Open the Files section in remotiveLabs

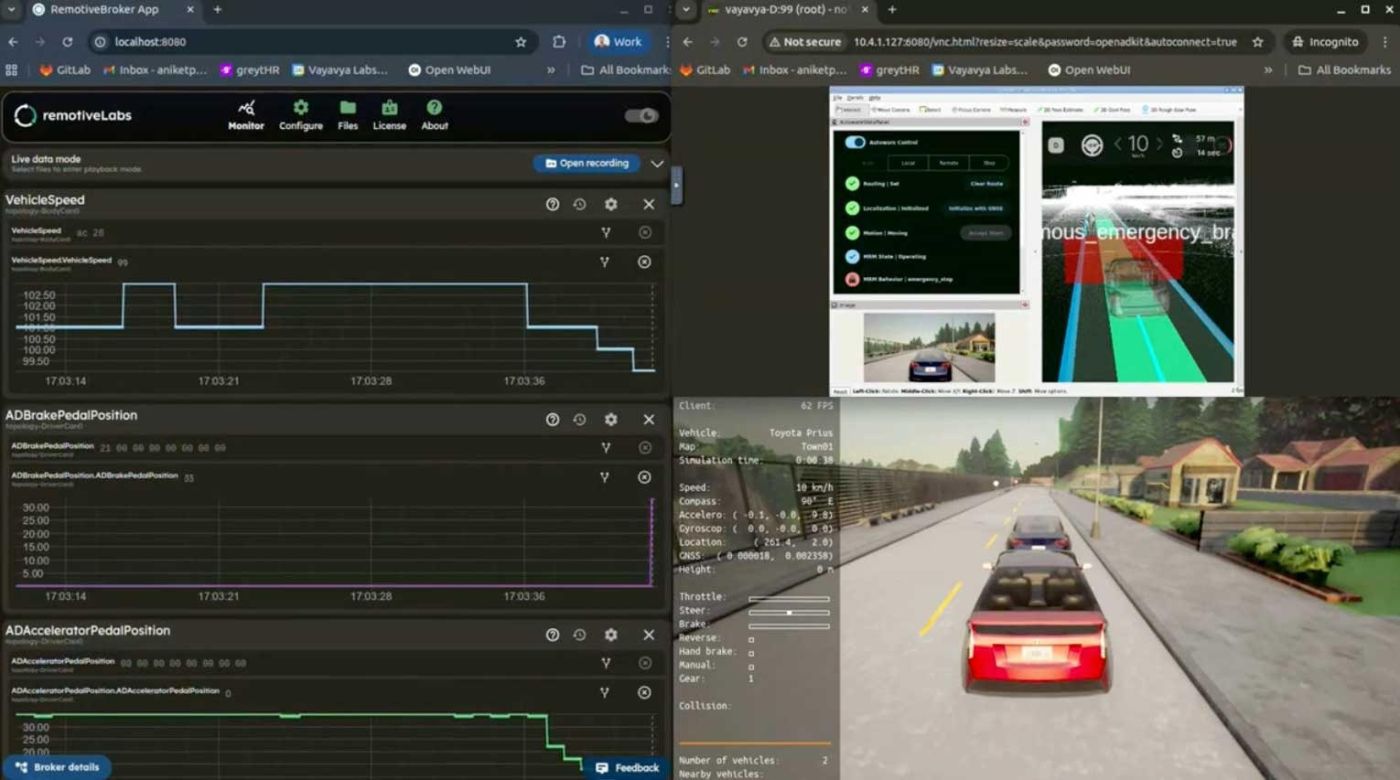point(347,115)
